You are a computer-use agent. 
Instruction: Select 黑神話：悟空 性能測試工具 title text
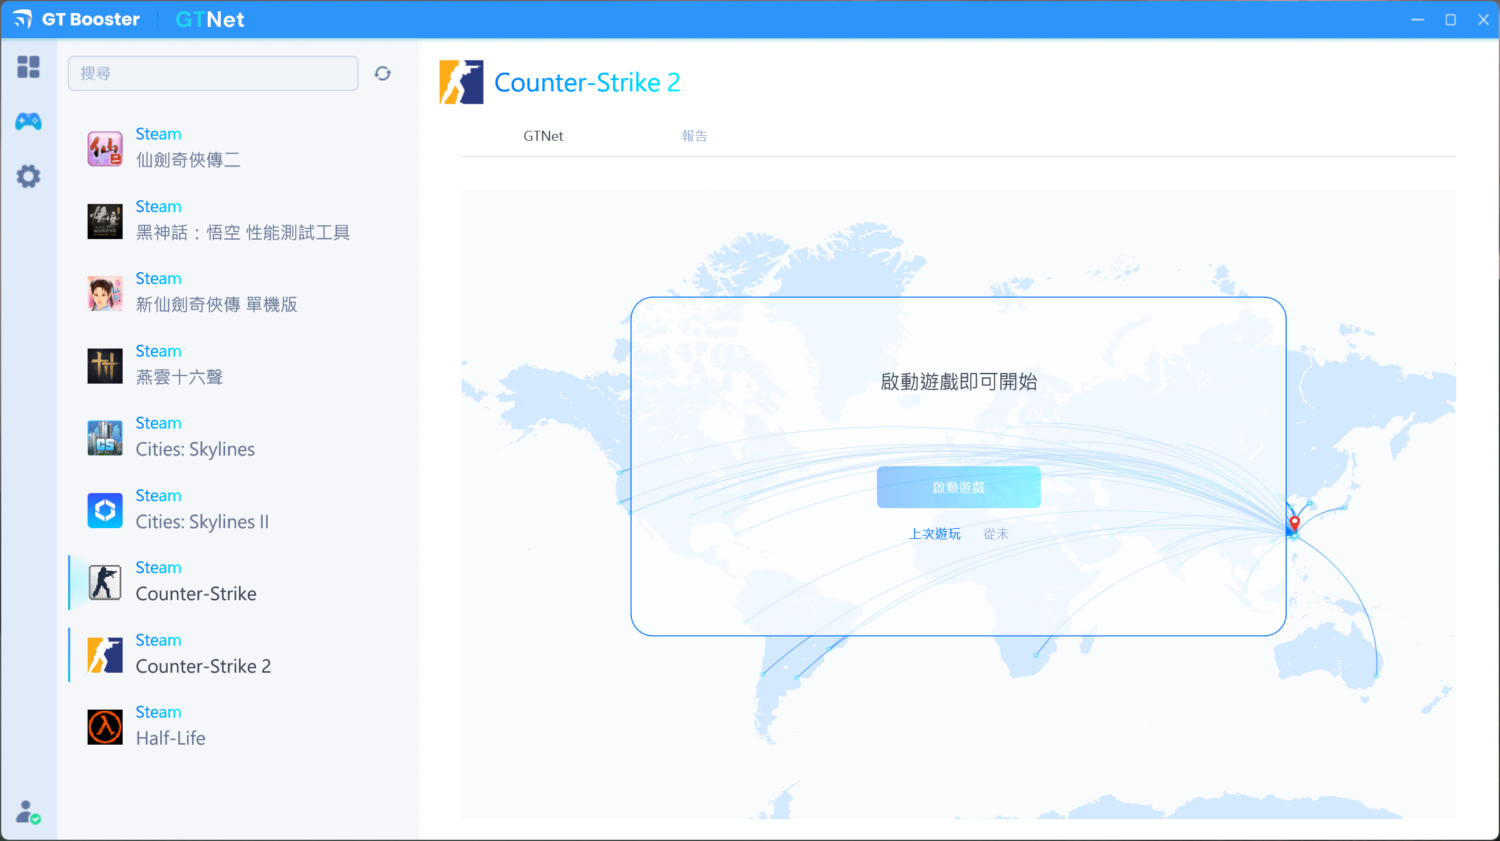(243, 233)
